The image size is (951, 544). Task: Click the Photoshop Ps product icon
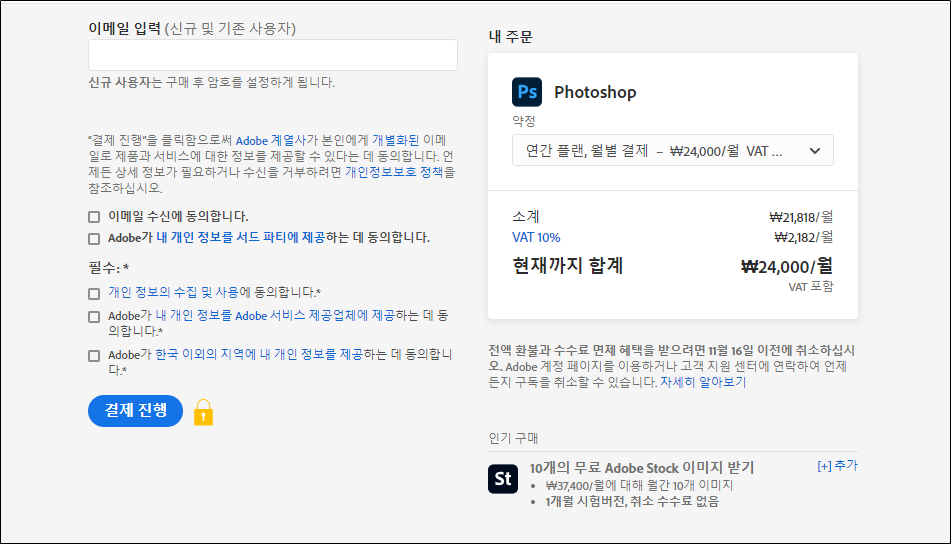526,92
